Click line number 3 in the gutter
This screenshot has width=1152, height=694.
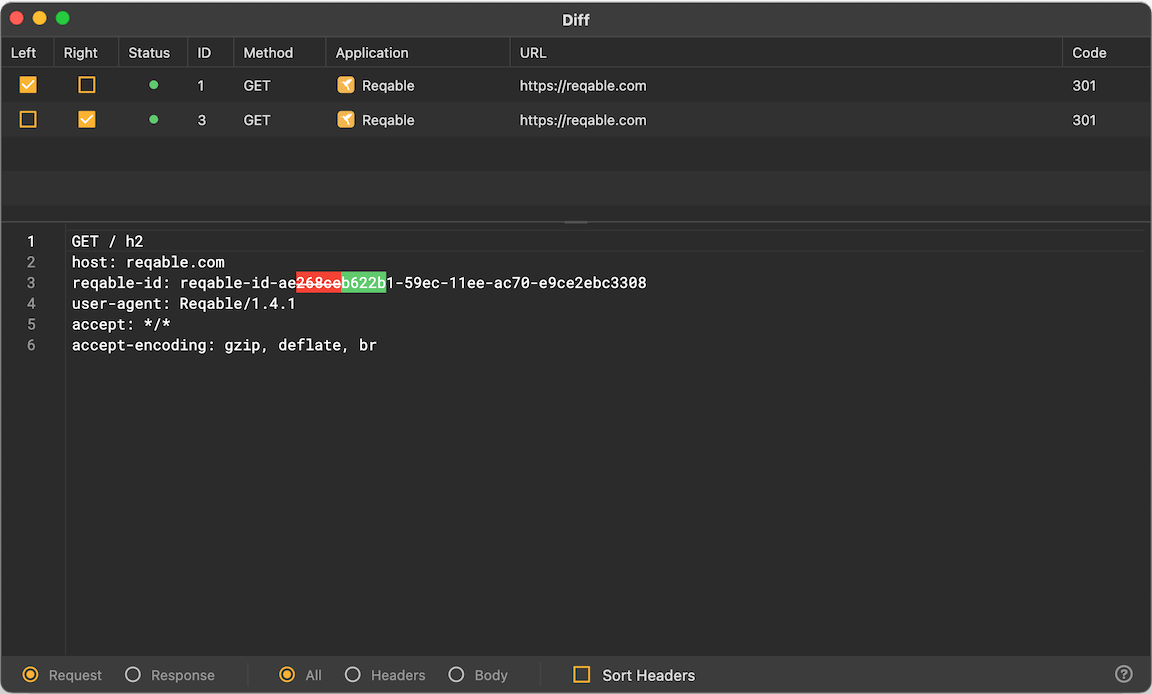(31, 283)
